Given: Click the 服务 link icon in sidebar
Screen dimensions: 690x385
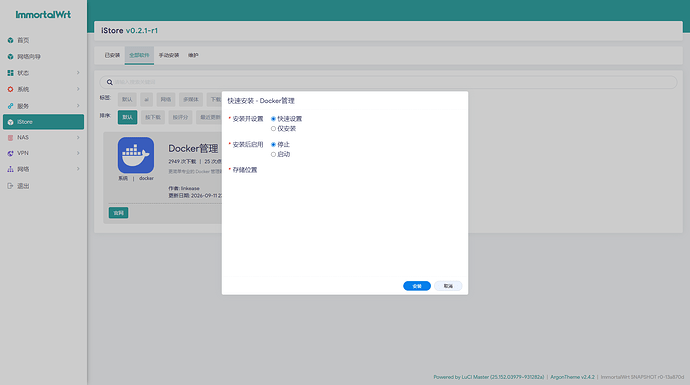Looking at the screenshot, I should (x=10, y=106).
